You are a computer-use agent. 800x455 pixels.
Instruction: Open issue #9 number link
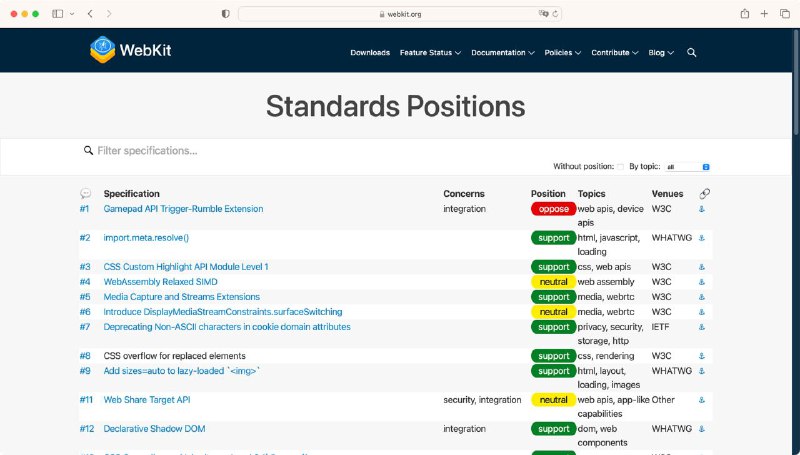pyautogui.click(x=85, y=371)
